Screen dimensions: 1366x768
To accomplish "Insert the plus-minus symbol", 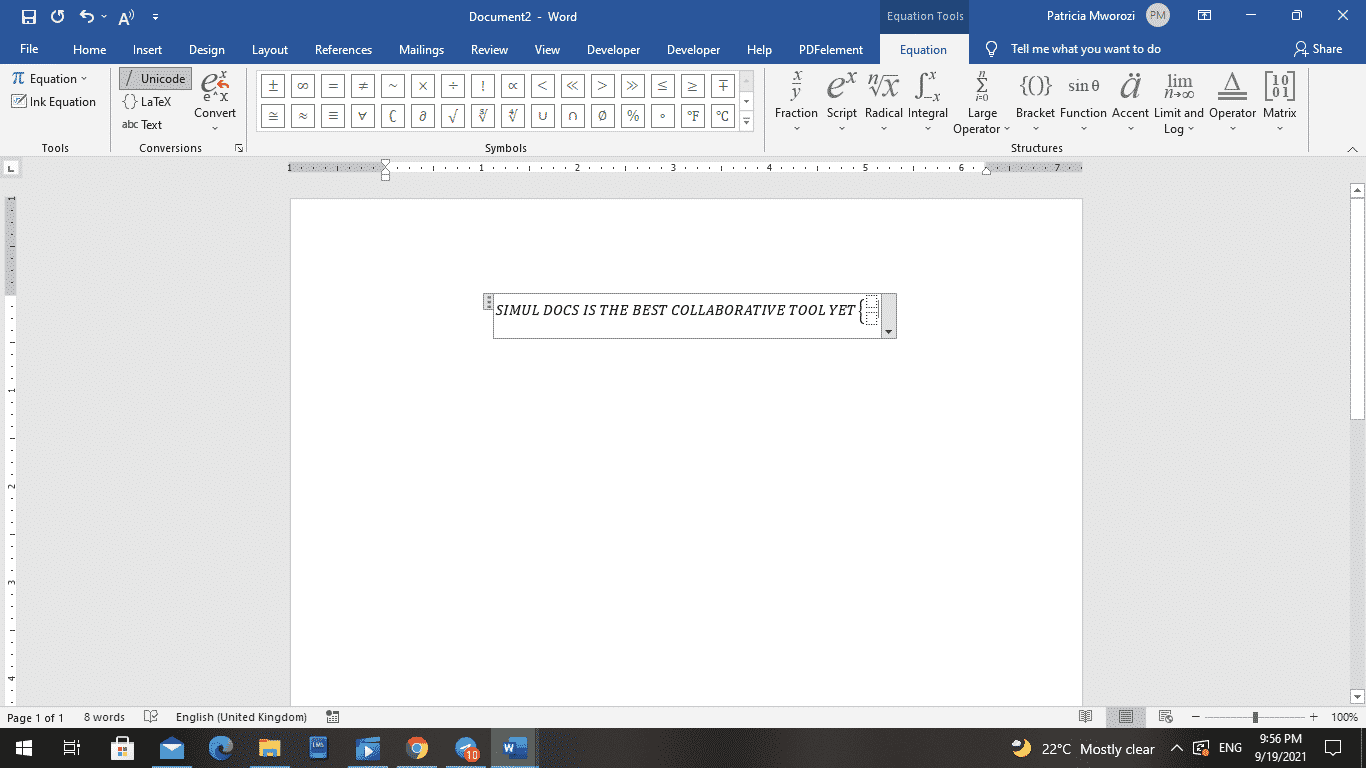I will 272,86.
